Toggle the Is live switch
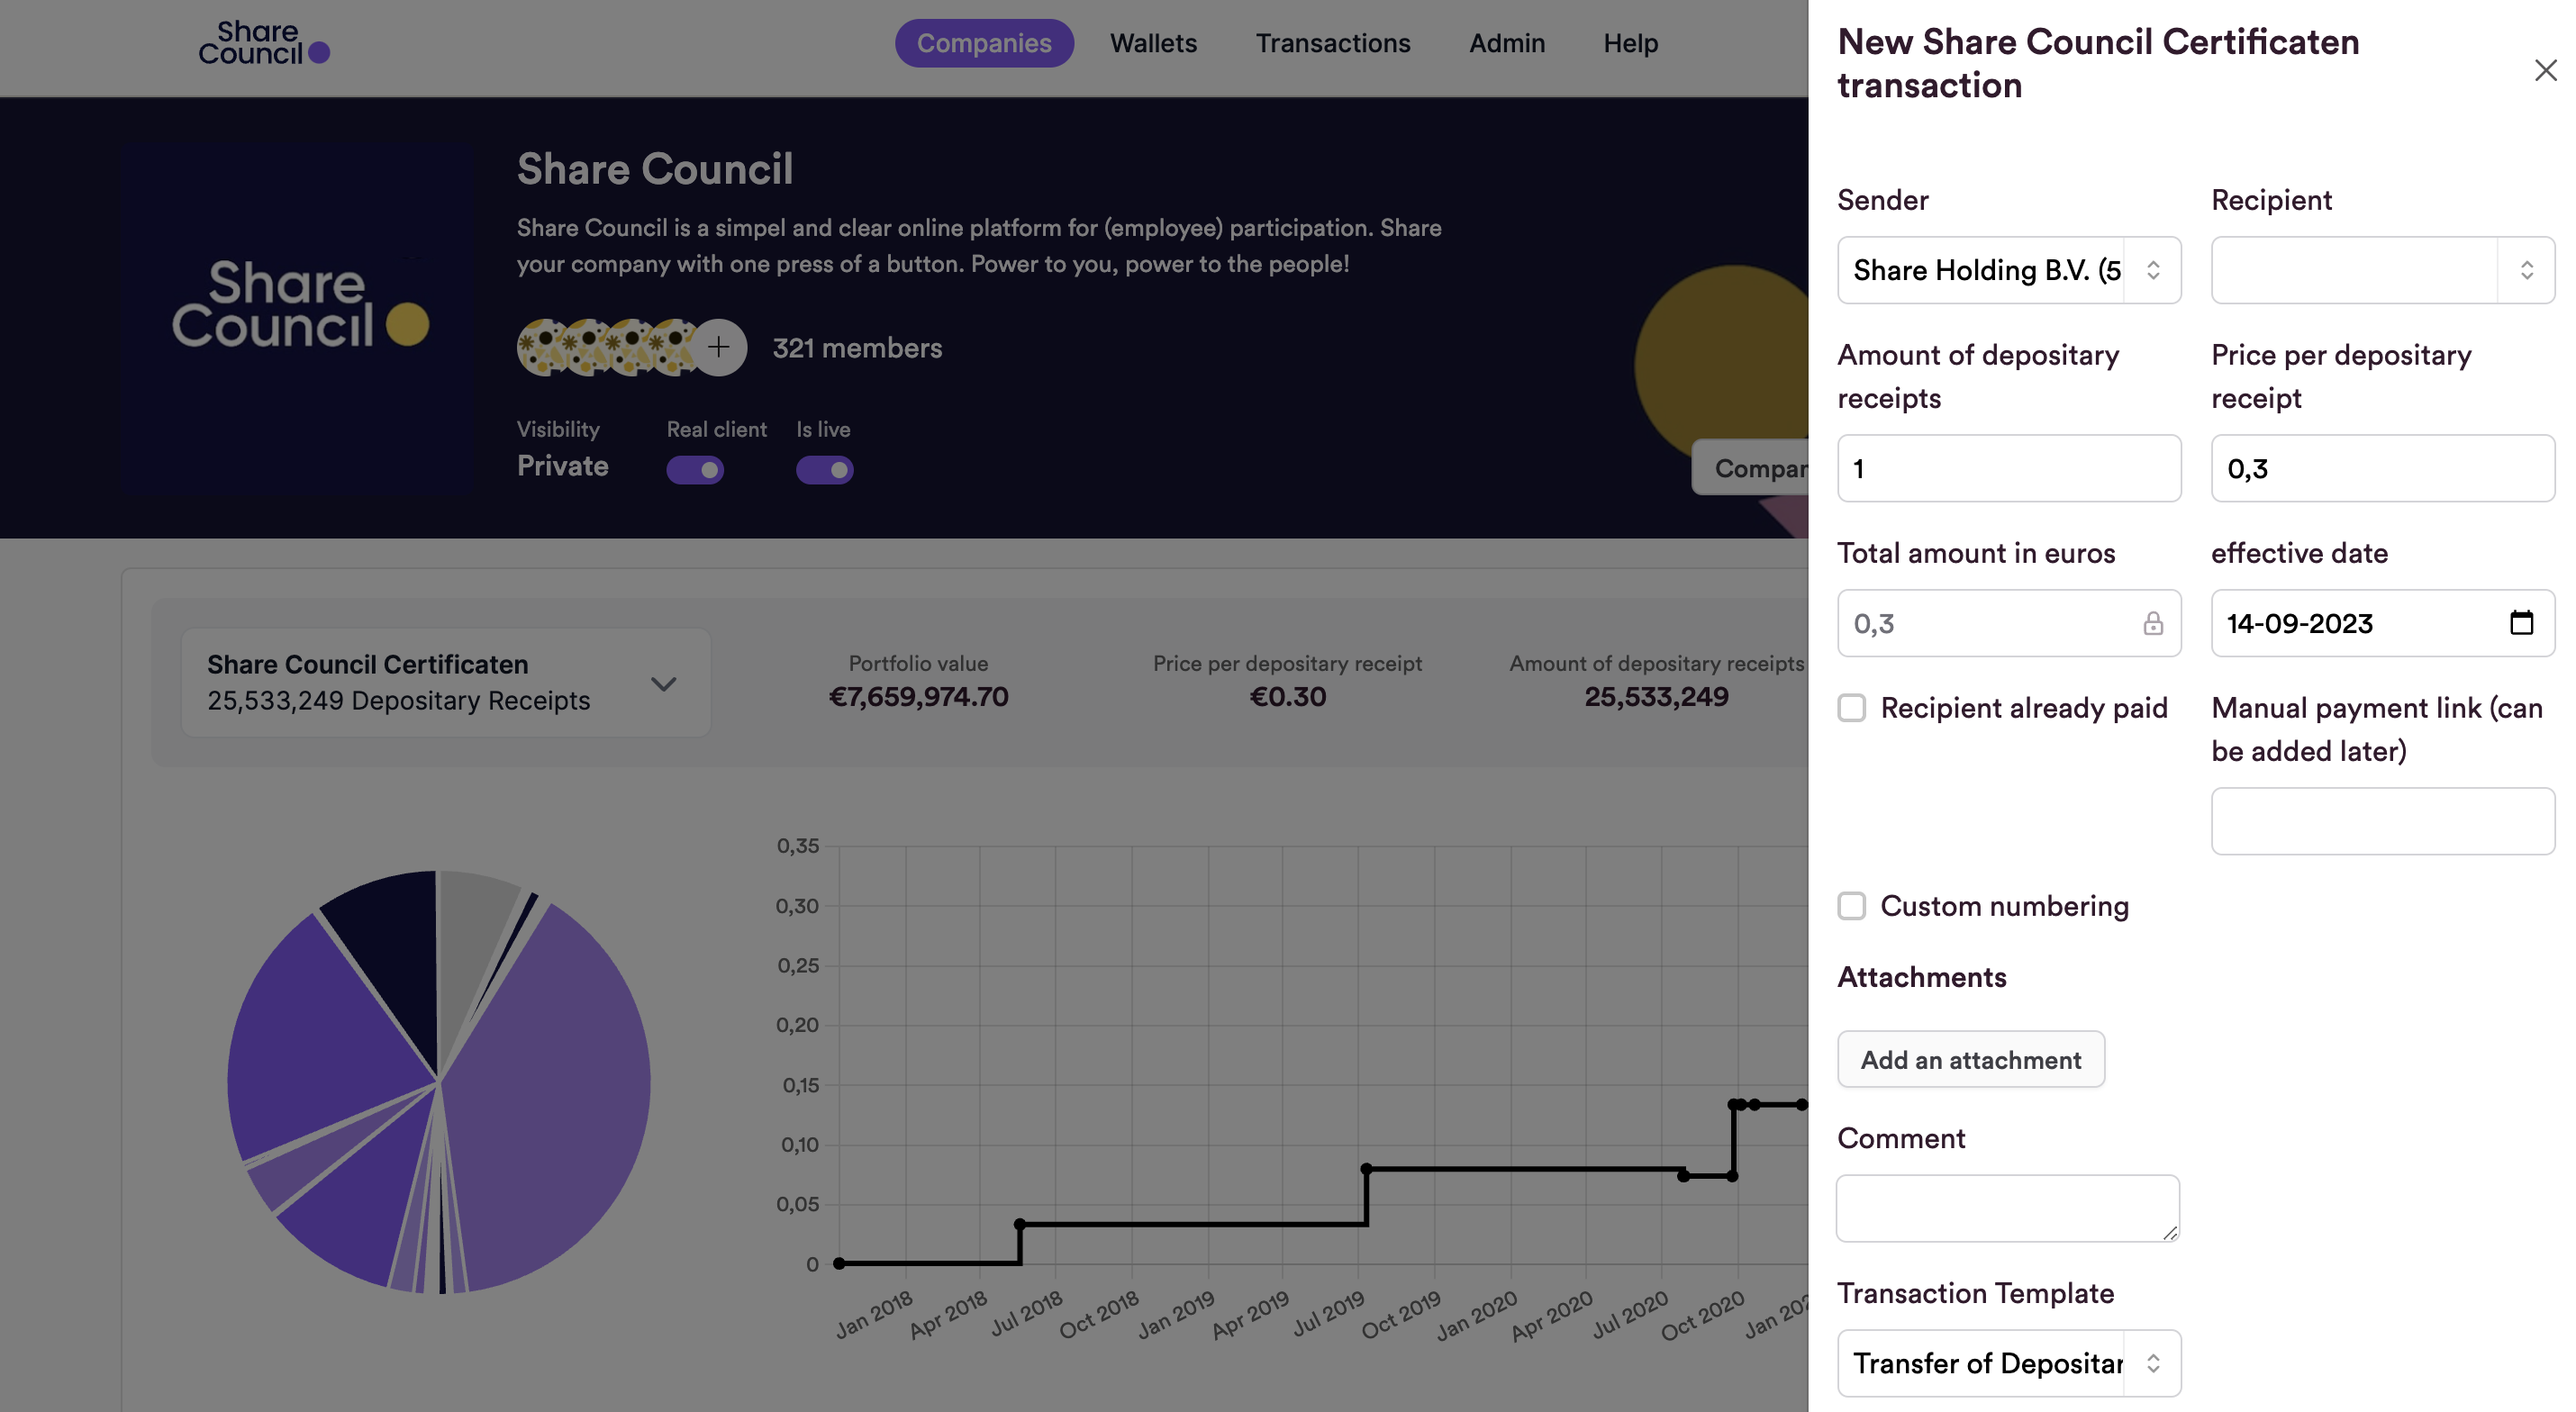Screen dimensions: 2576x1412 click(x=824, y=470)
